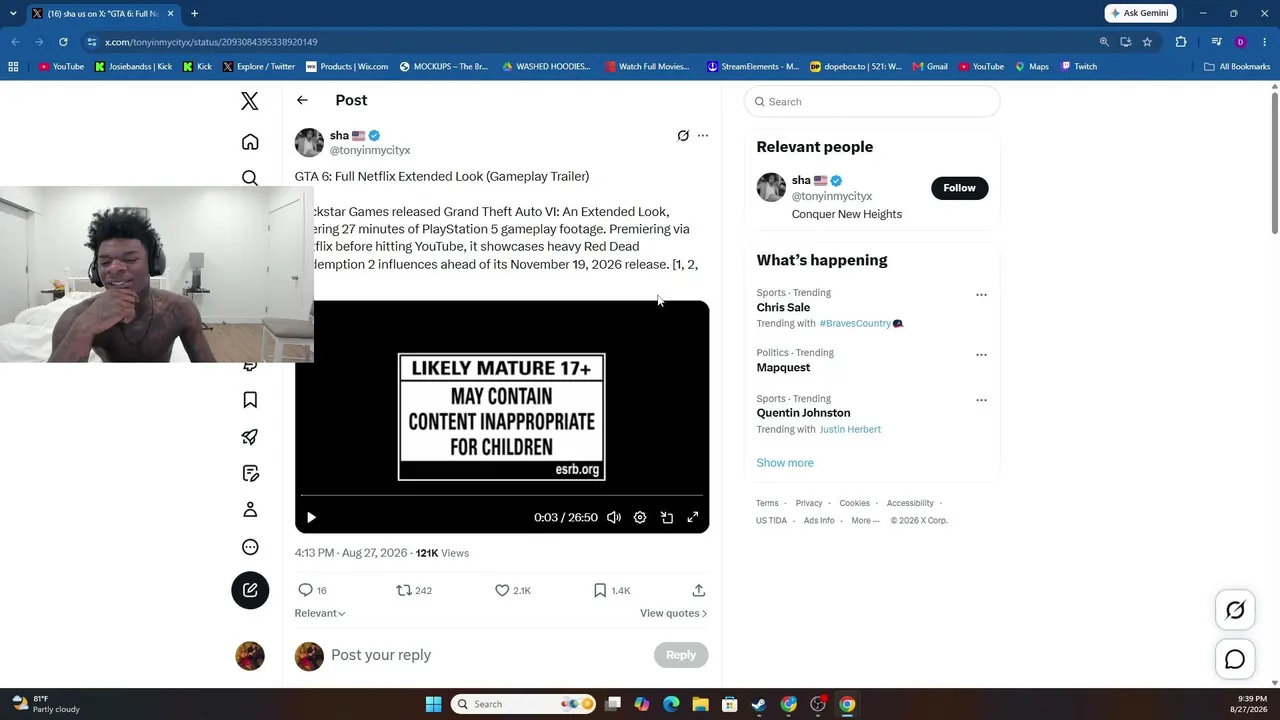Screen dimensions: 1280x720
Task: Go to the X home feed
Action: coord(250,142)
